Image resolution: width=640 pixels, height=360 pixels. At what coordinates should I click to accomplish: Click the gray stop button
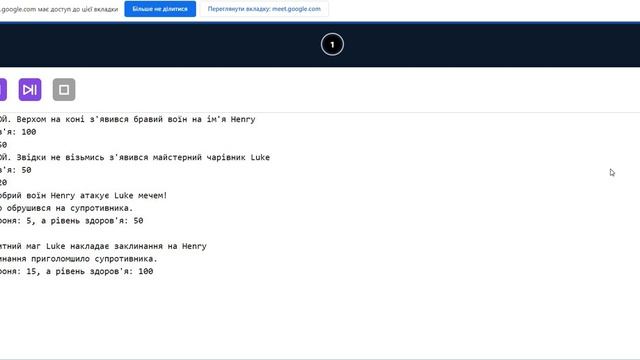(x=64, y=89)
